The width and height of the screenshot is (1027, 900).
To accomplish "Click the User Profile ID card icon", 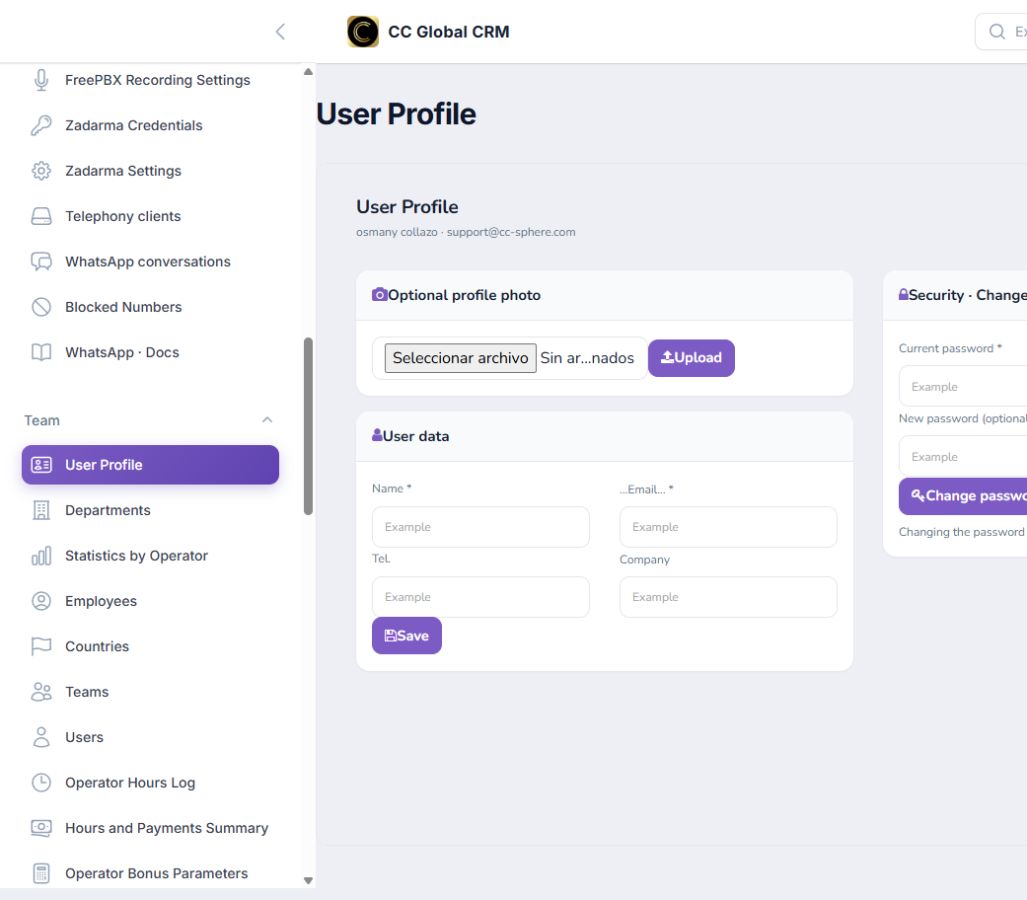I will [x=41, y=465].
